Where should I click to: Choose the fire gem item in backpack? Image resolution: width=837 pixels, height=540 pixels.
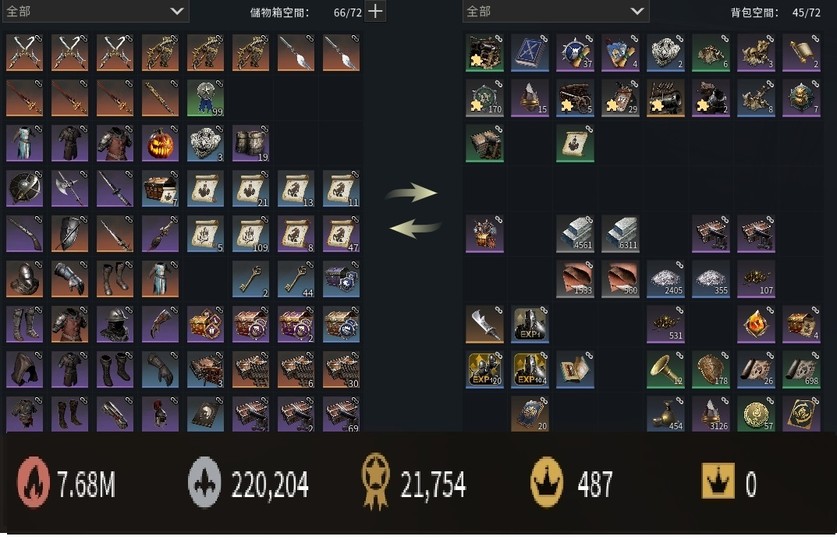756,324
